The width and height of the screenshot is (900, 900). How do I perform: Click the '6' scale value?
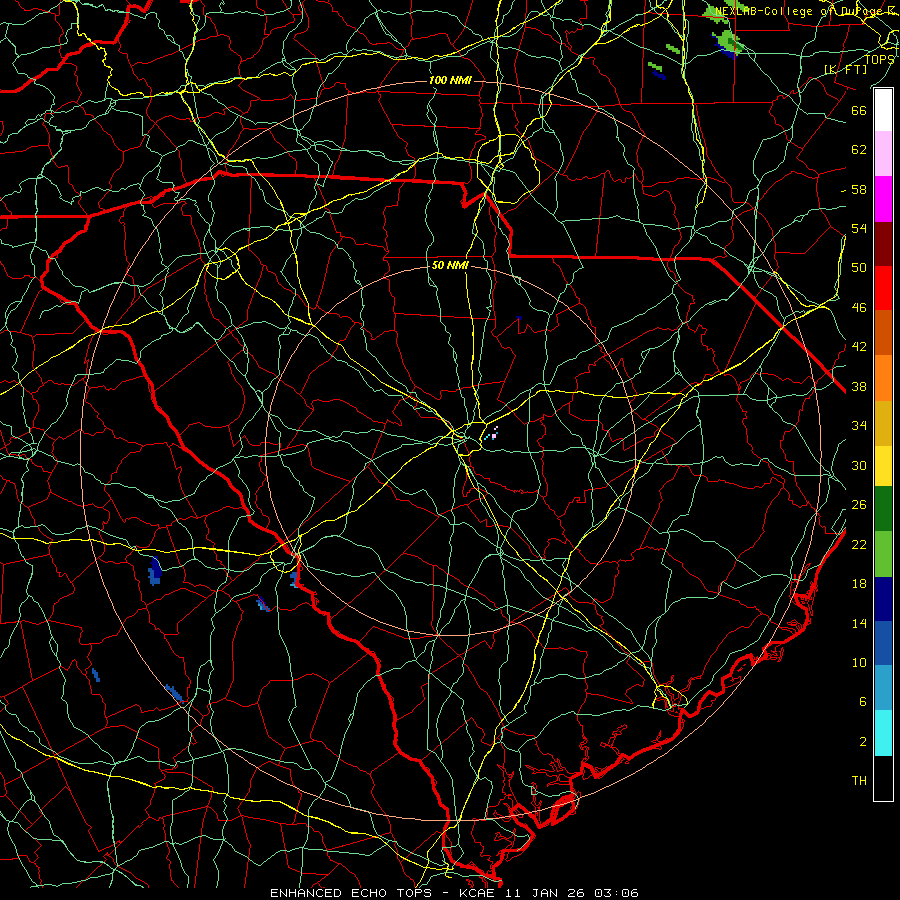pos(863,701)
